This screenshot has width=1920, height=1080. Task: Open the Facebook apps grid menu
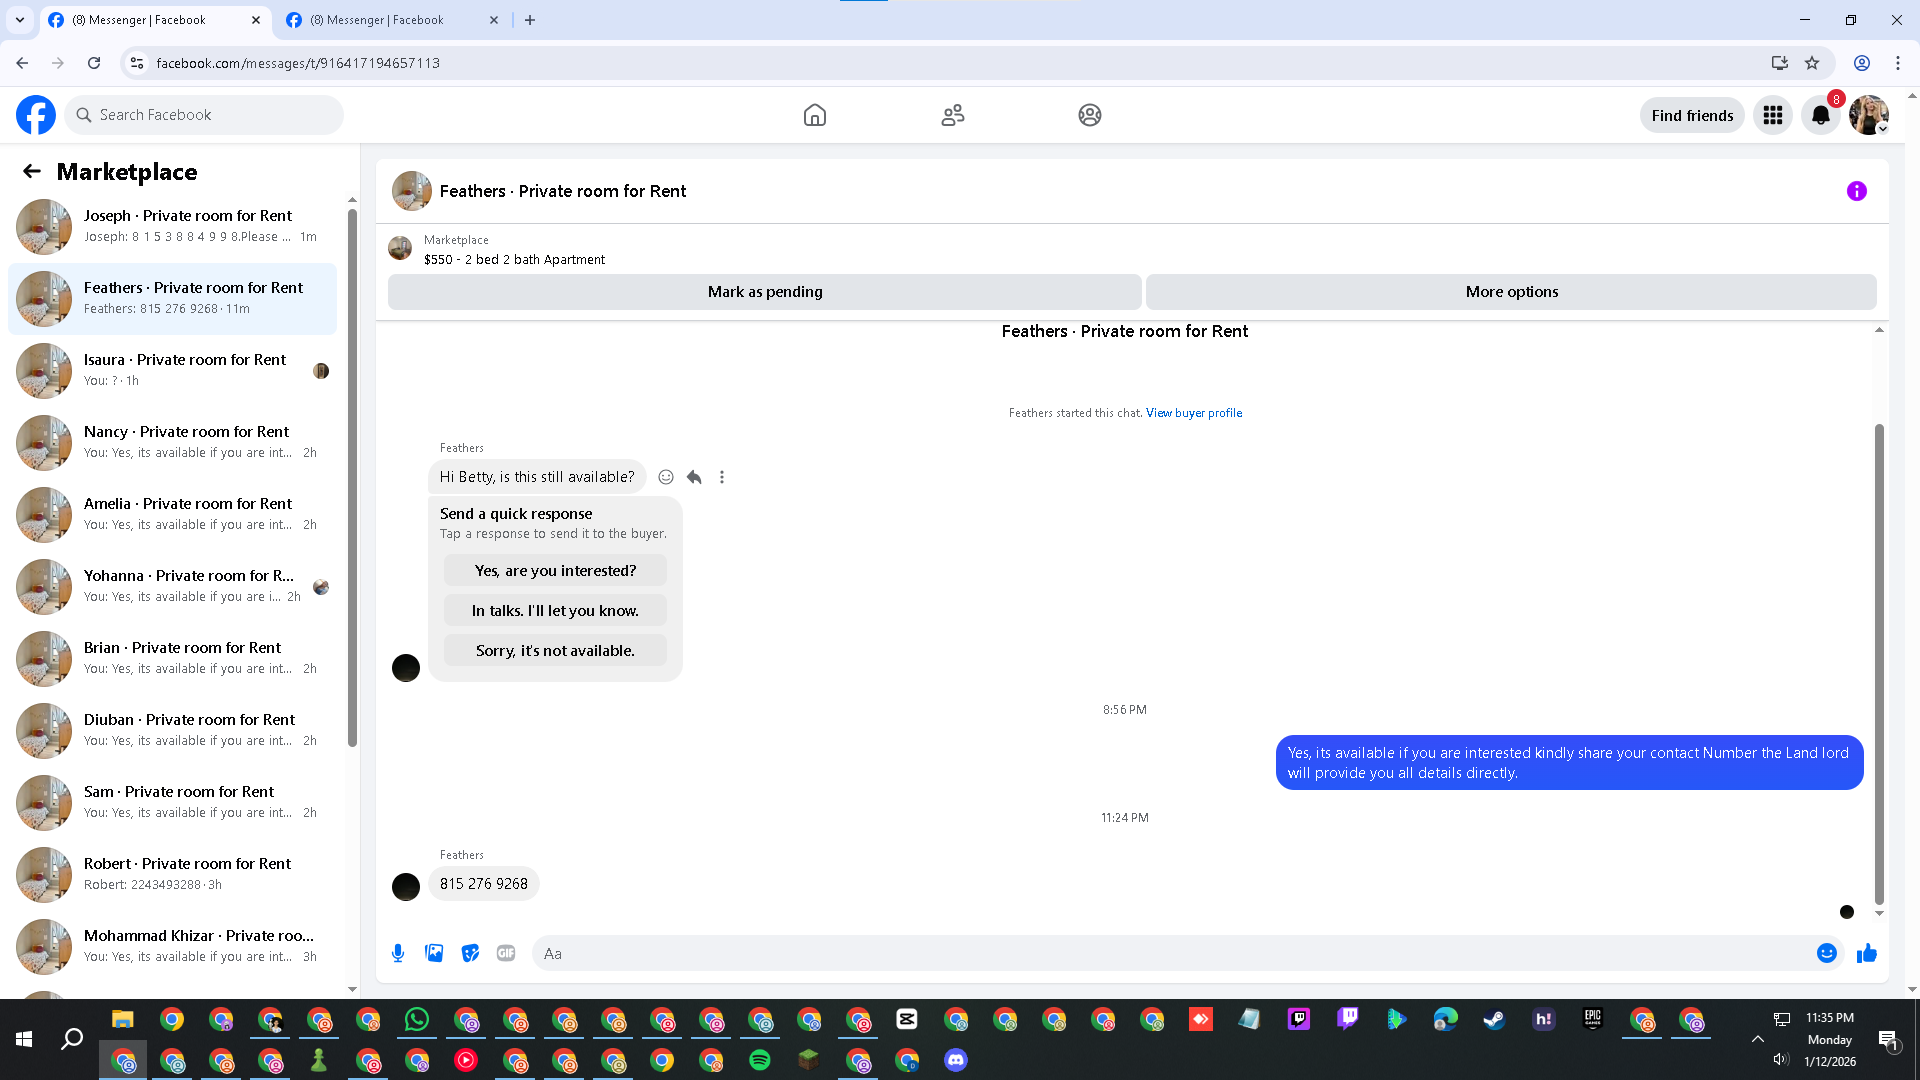coord(1773,115)
